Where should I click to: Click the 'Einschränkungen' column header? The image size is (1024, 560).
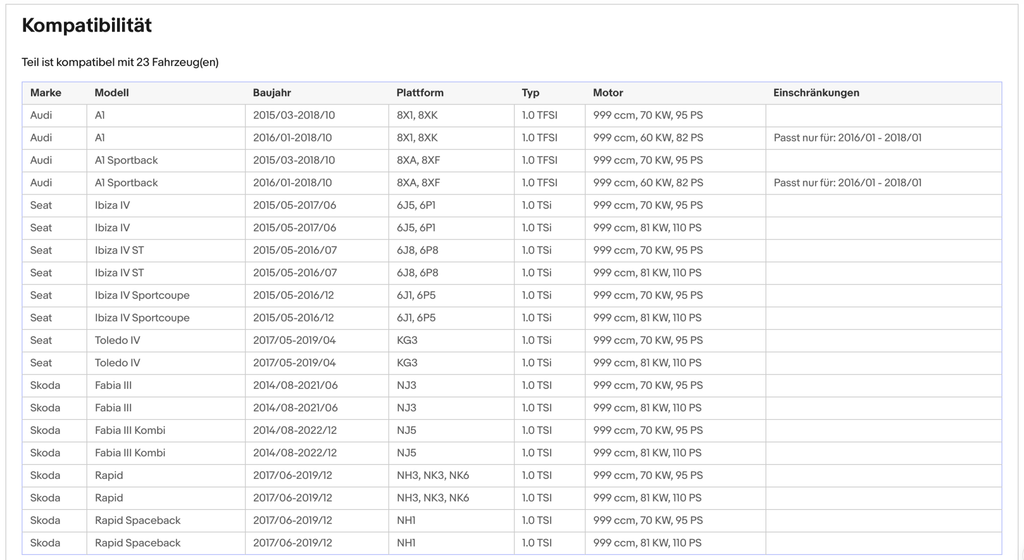(x=816, y=93)
